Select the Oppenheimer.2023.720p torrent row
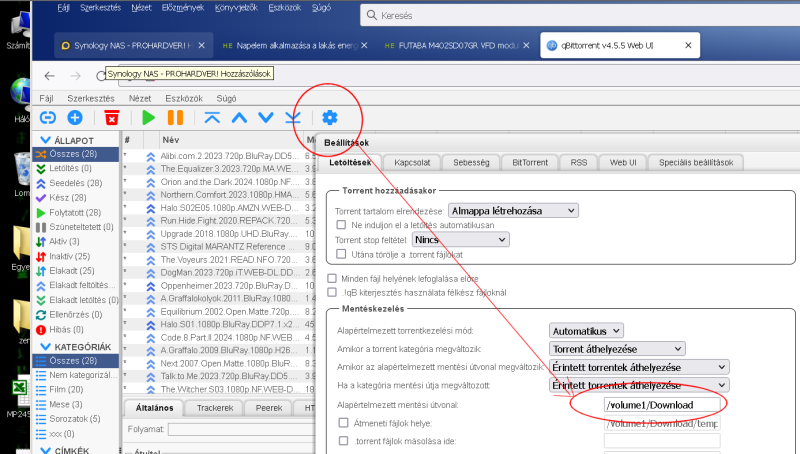This screenshot has height=454, width=800. pyautogui.click(x=219, y=286)
